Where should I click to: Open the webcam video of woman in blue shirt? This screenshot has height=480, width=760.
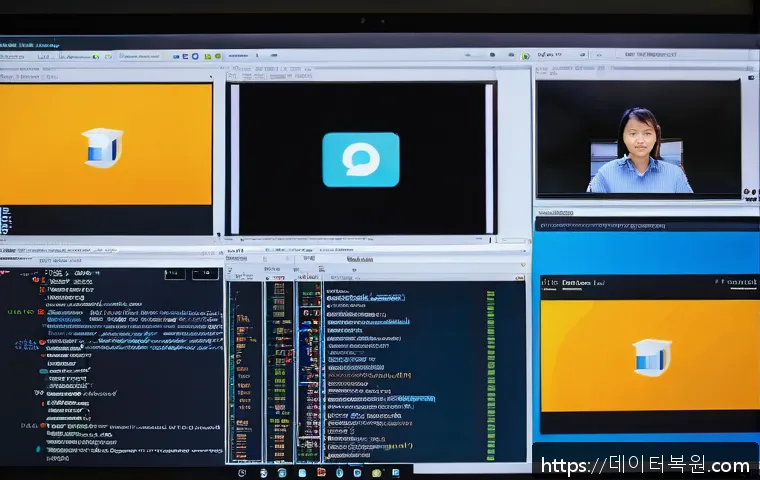tap(637, 138)
